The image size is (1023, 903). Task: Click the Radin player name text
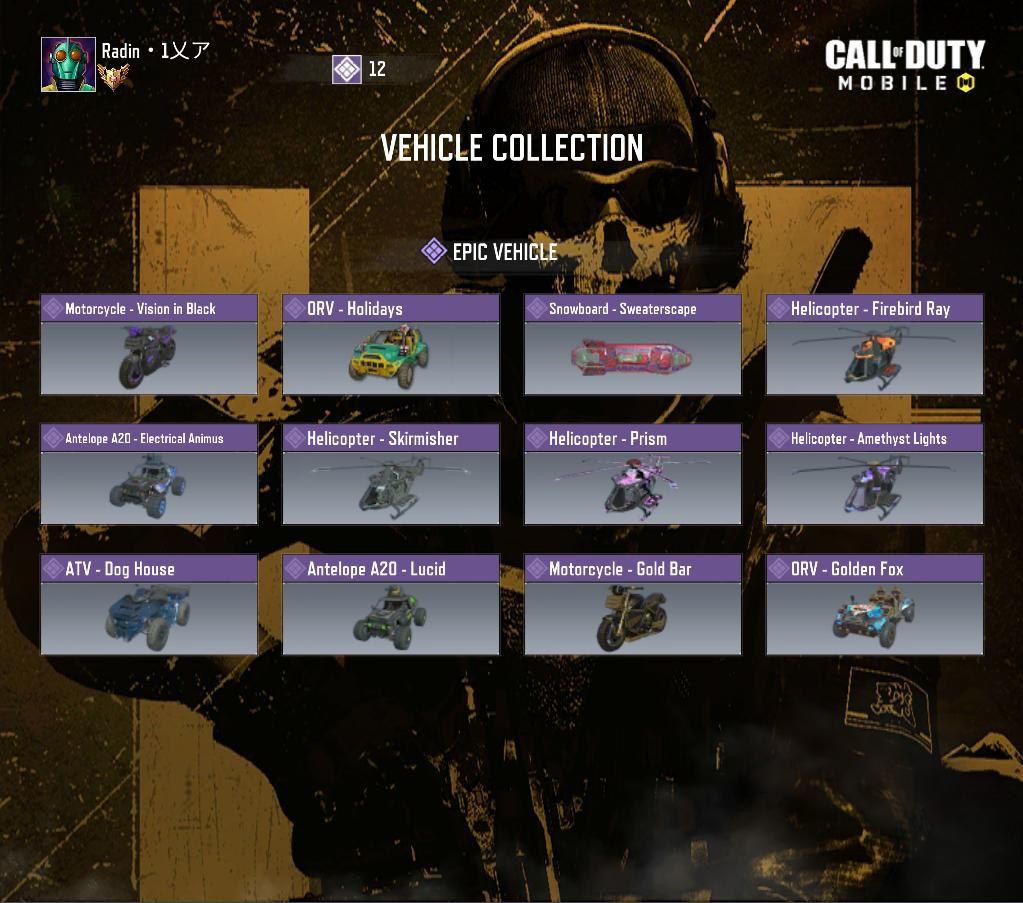(121, 51)
